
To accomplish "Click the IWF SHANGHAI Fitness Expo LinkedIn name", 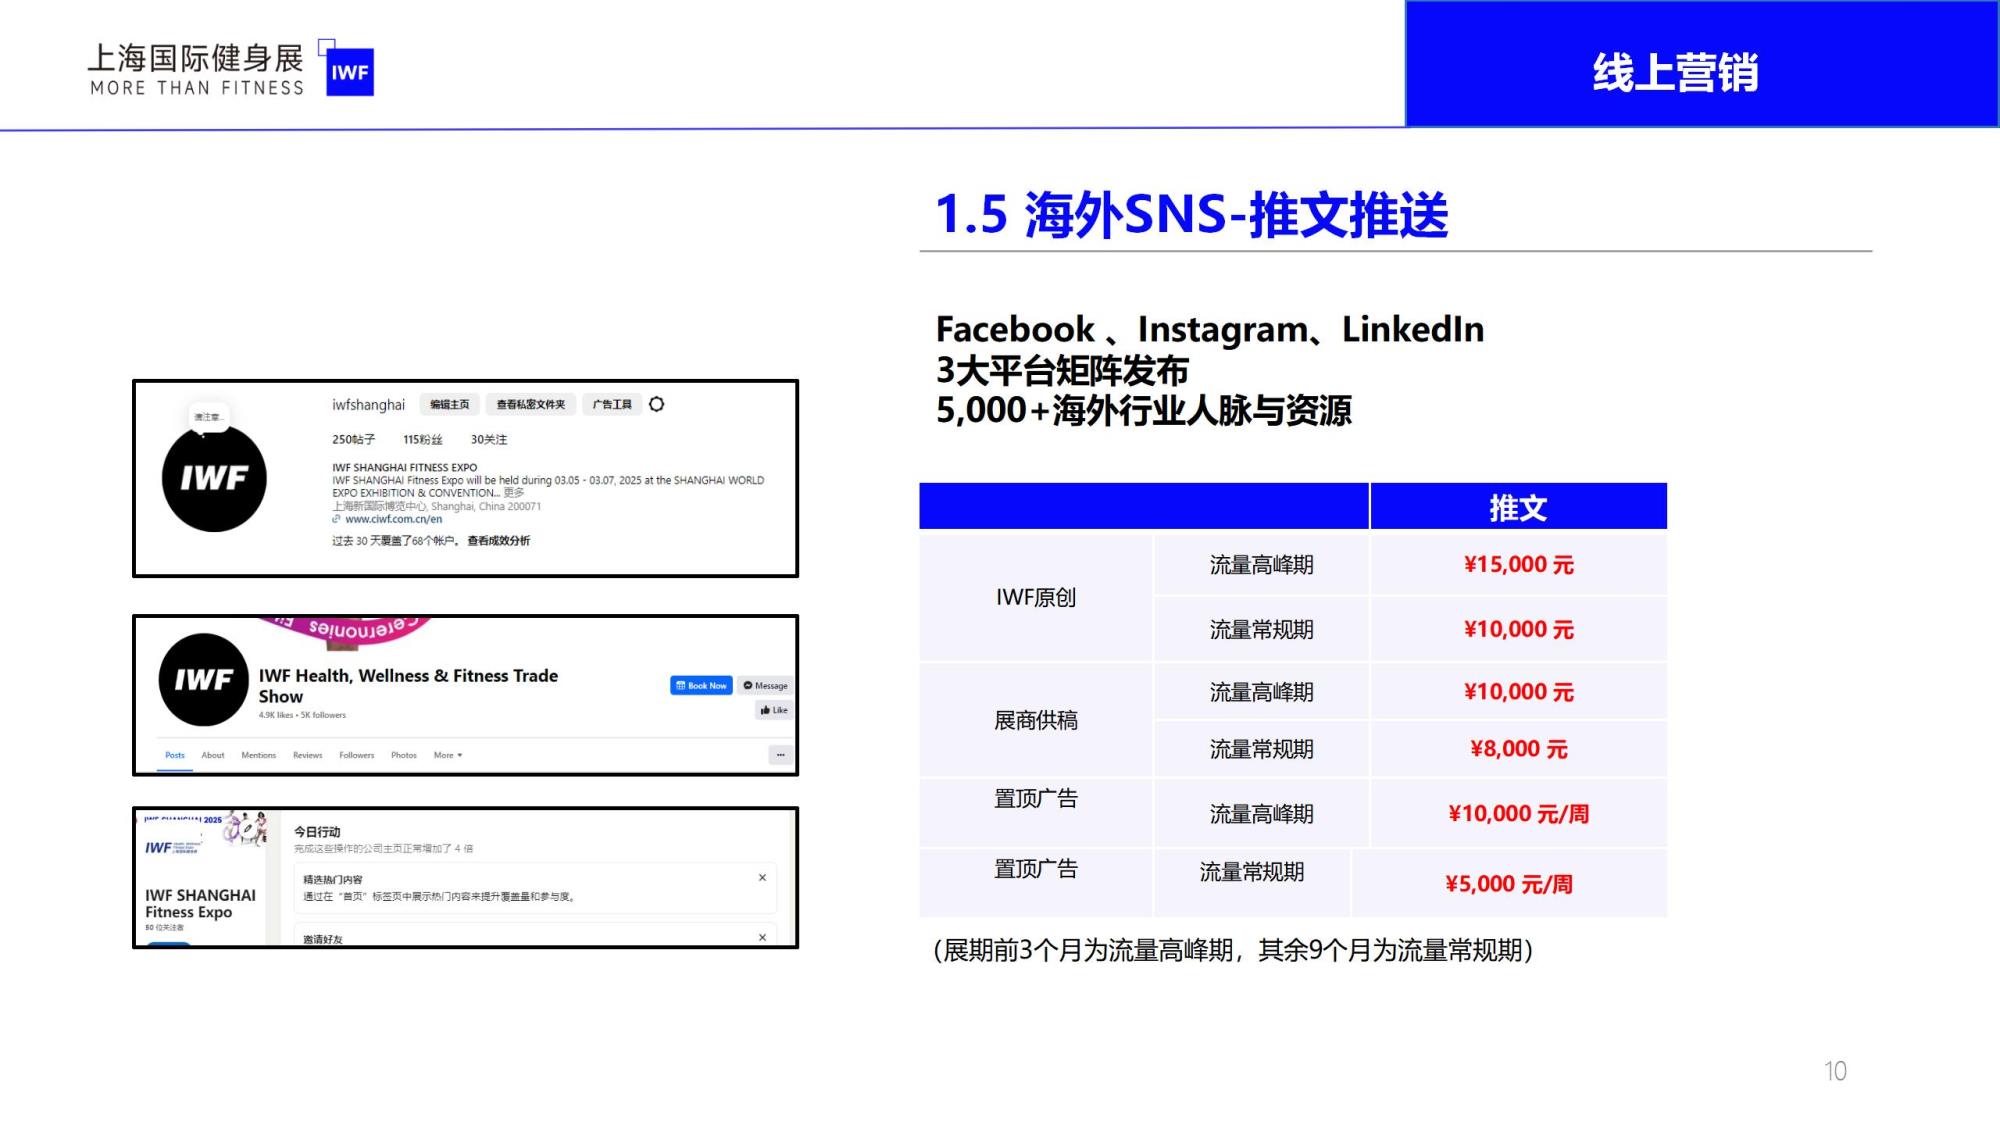I will (x=200, y=903).
